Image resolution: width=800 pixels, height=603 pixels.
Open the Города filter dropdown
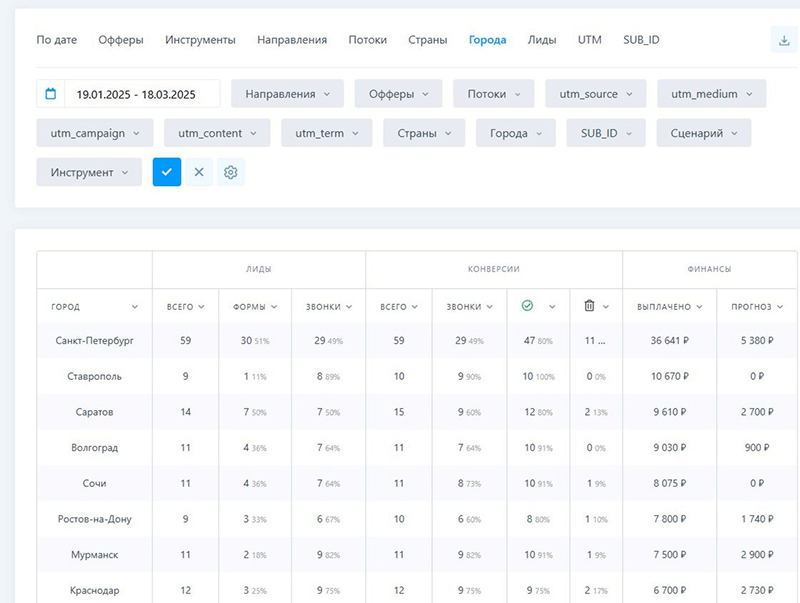[515, 133]
